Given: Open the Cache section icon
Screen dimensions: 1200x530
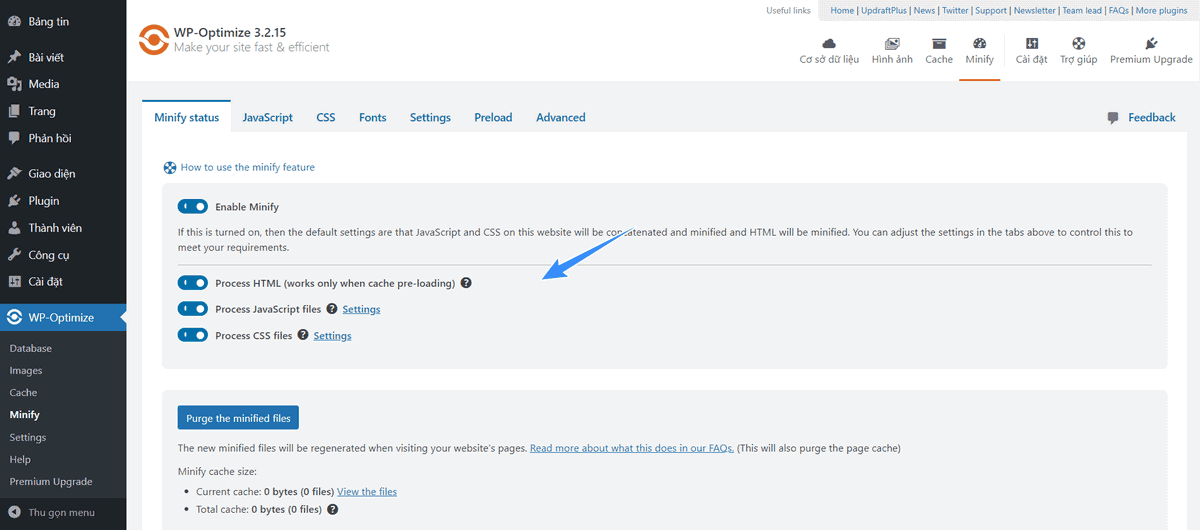Looking at the screenshot, I should (x=939, y=44).
